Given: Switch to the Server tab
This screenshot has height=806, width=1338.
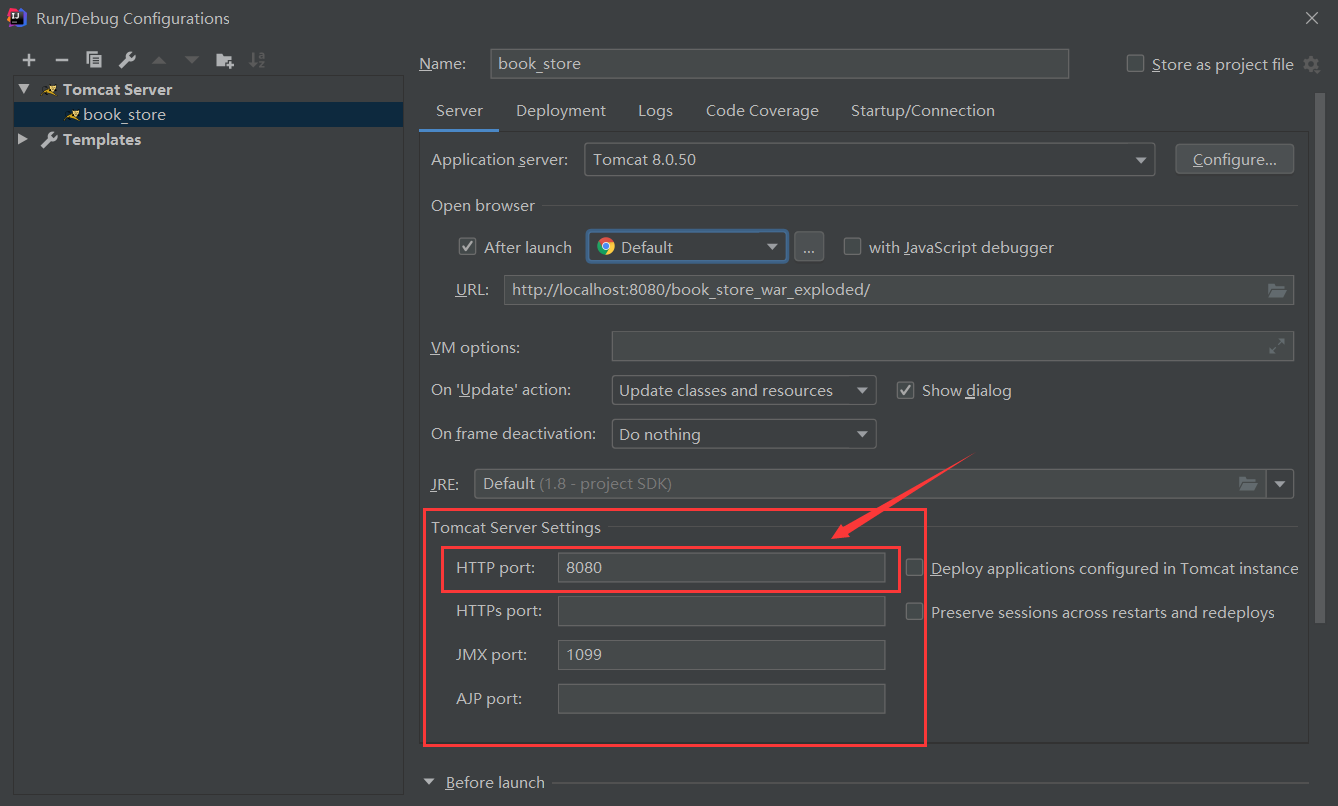Looking at the screenshot, I should (459, 111).
